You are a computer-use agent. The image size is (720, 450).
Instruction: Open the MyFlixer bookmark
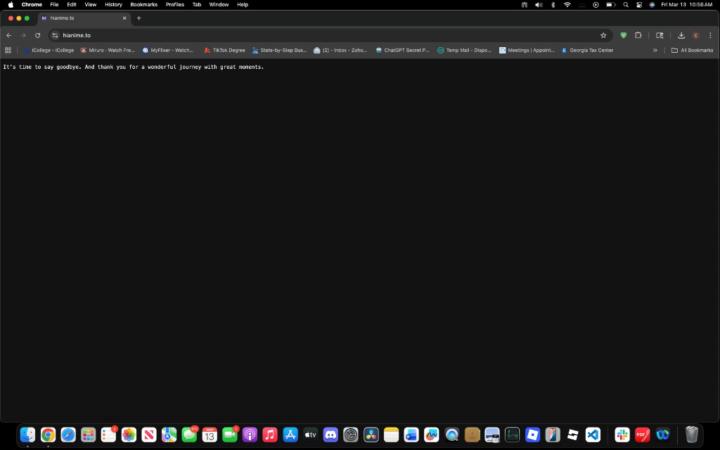pos(168,50)
